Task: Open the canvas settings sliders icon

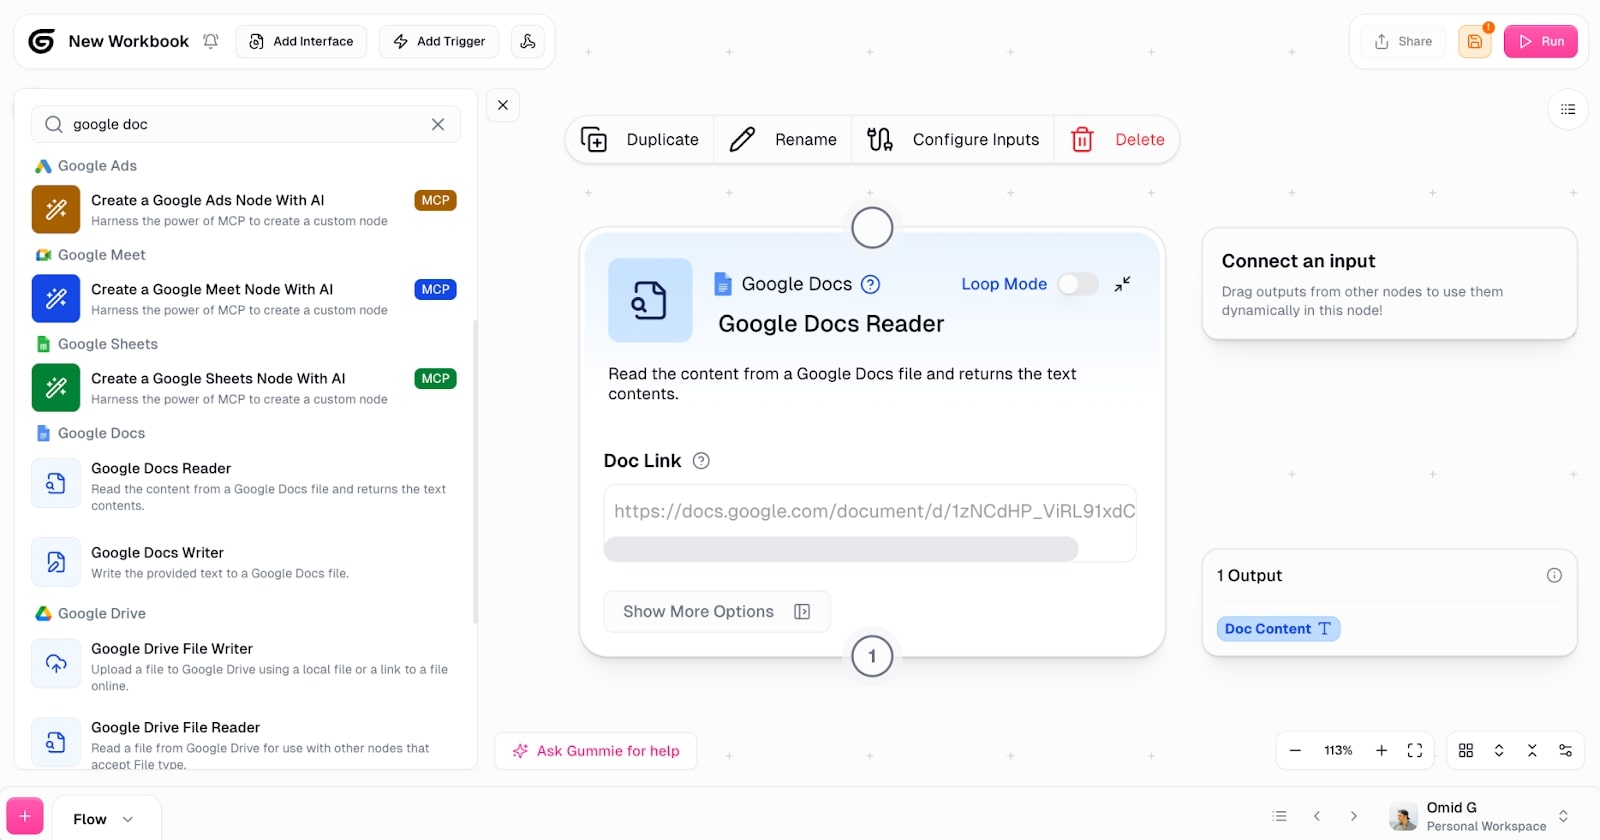Action: click(1565, 750)
